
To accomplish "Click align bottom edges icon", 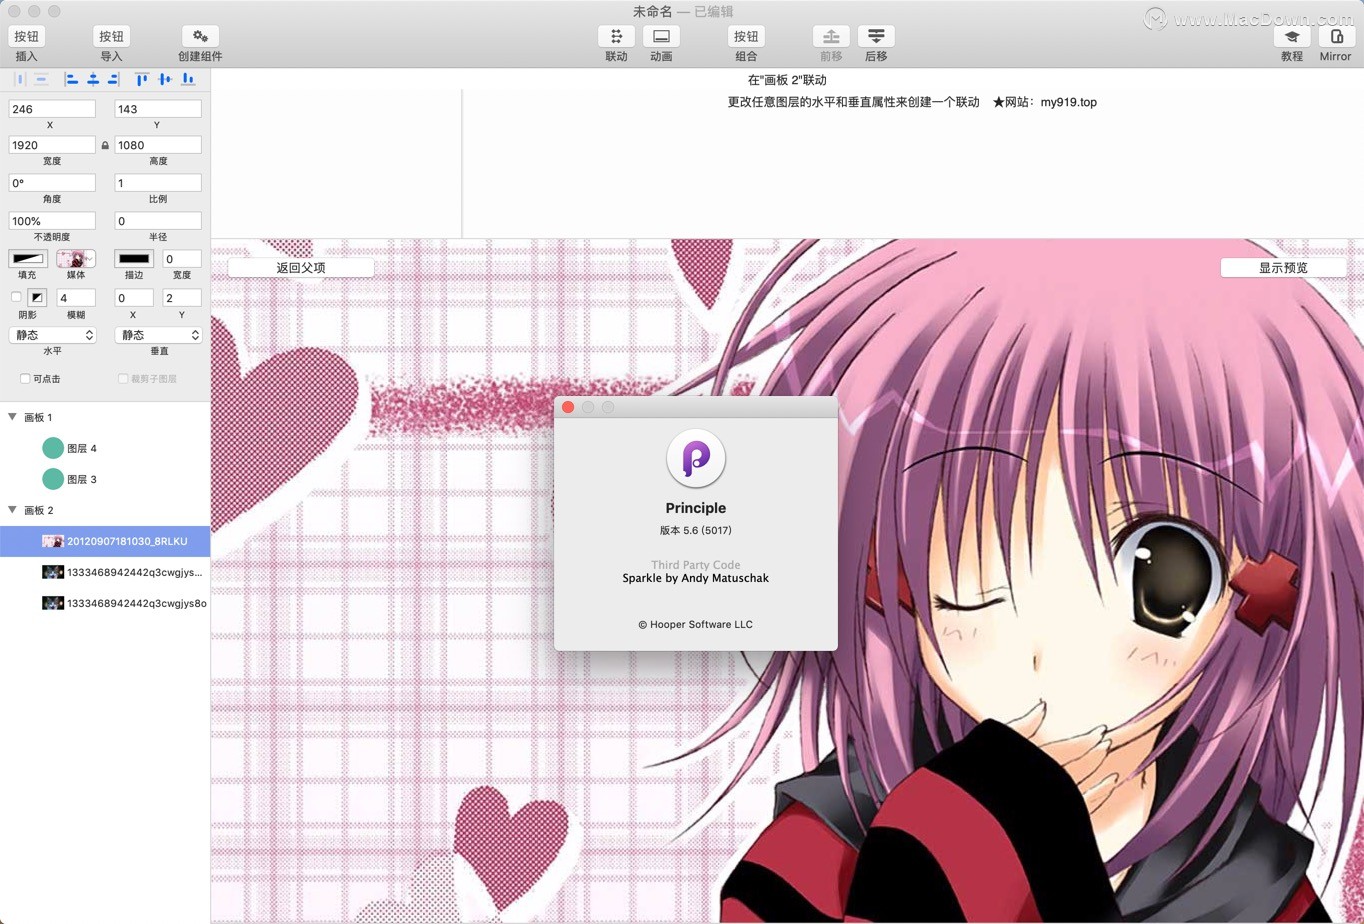I will coord(187,79).
